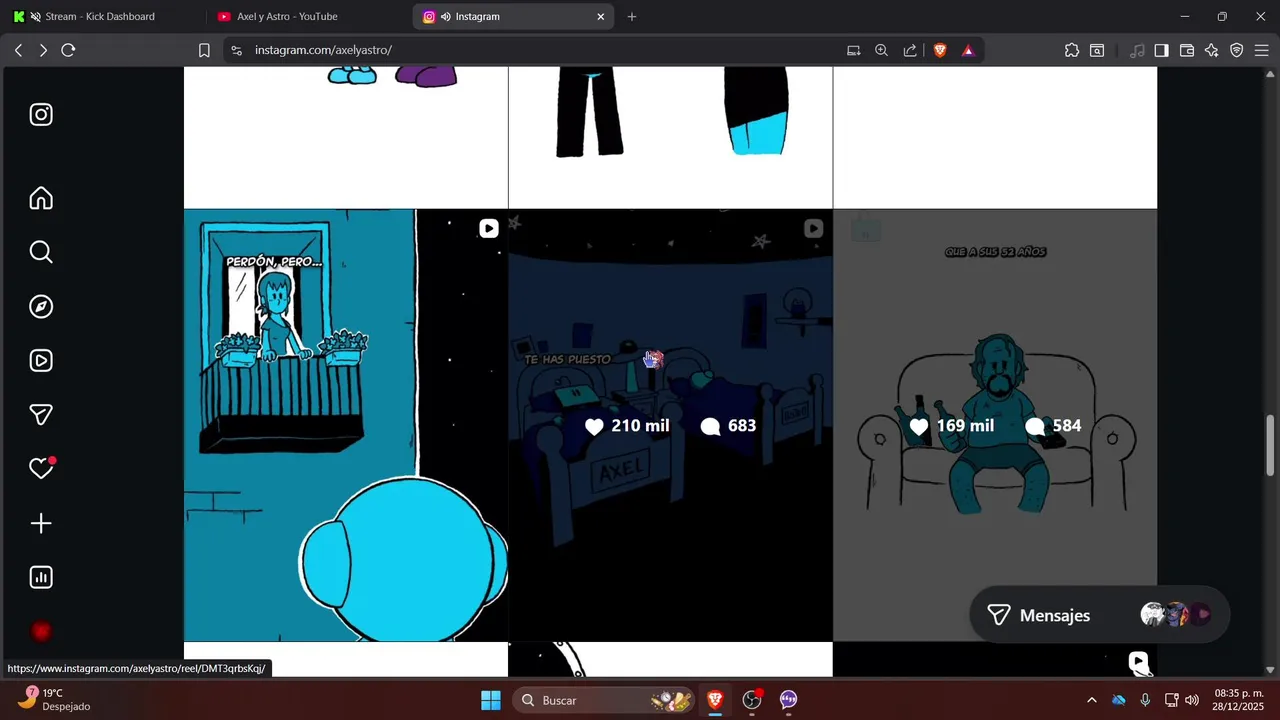Click the 210 mil likes count

click(x=627, y=426)
